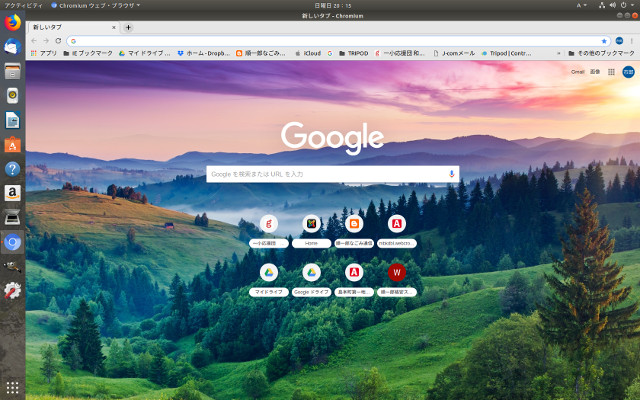Viewport: 640px width, 400px height.
Task: Close the 新しいタブ tab
Action: [x=114, y=27]
